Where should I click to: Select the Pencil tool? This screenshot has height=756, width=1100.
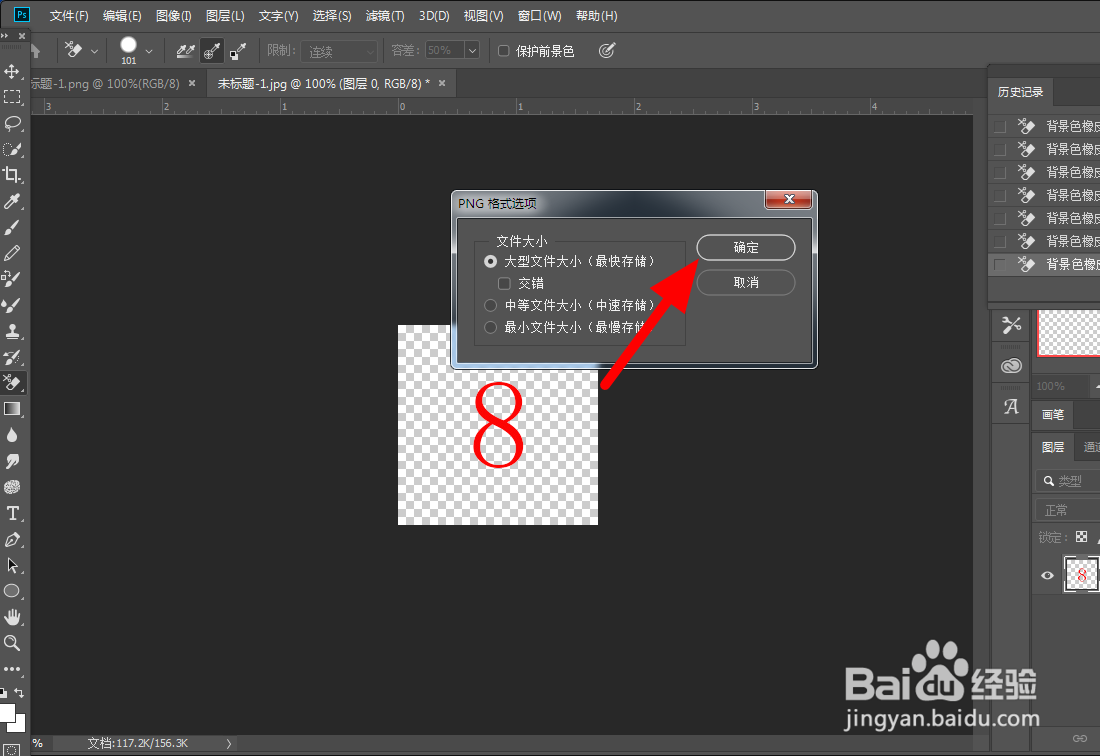[12, 252]
